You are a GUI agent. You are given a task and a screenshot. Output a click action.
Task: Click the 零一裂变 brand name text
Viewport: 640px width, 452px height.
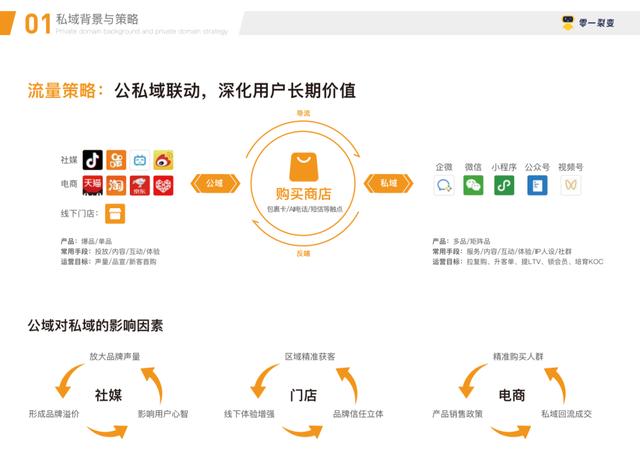[x=596, y=23]
